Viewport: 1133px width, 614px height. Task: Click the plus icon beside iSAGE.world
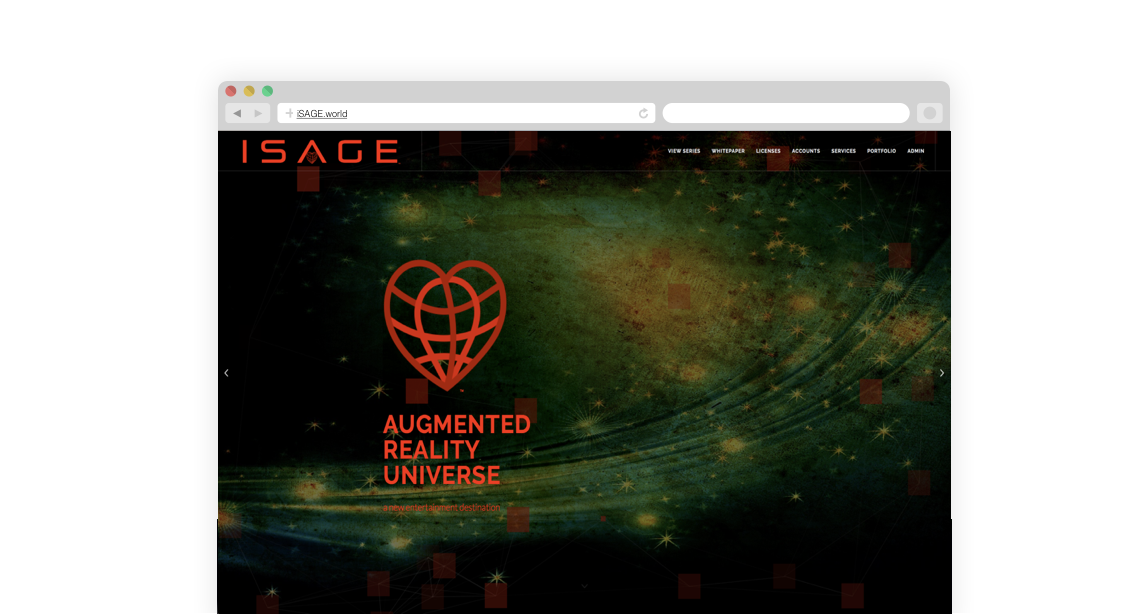289,113
